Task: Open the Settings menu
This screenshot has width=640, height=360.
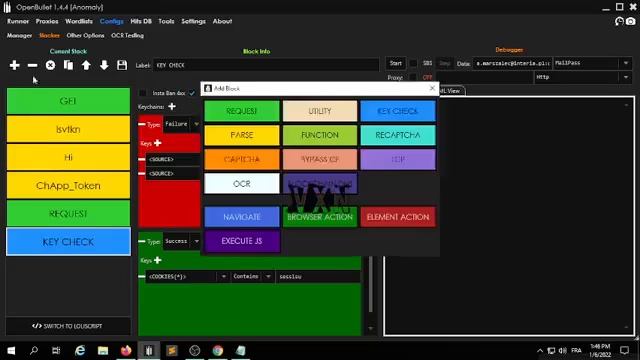Action: tap(193, 21)
